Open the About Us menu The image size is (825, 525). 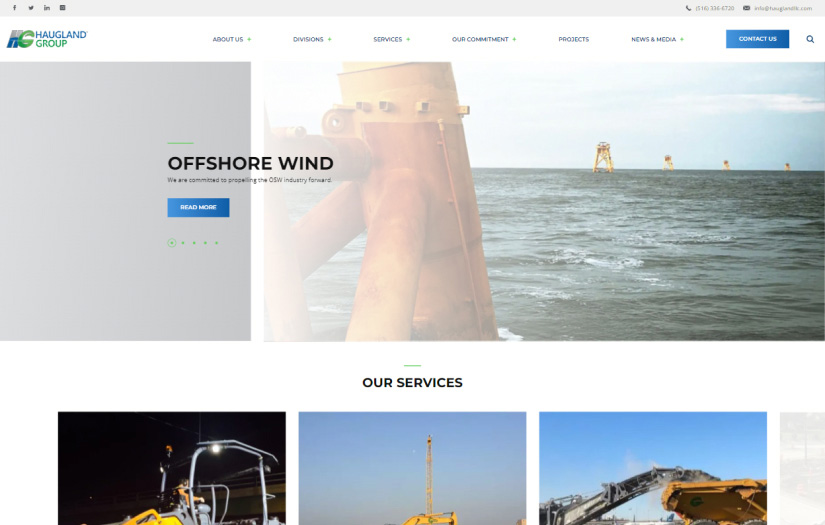coord(228,39)
